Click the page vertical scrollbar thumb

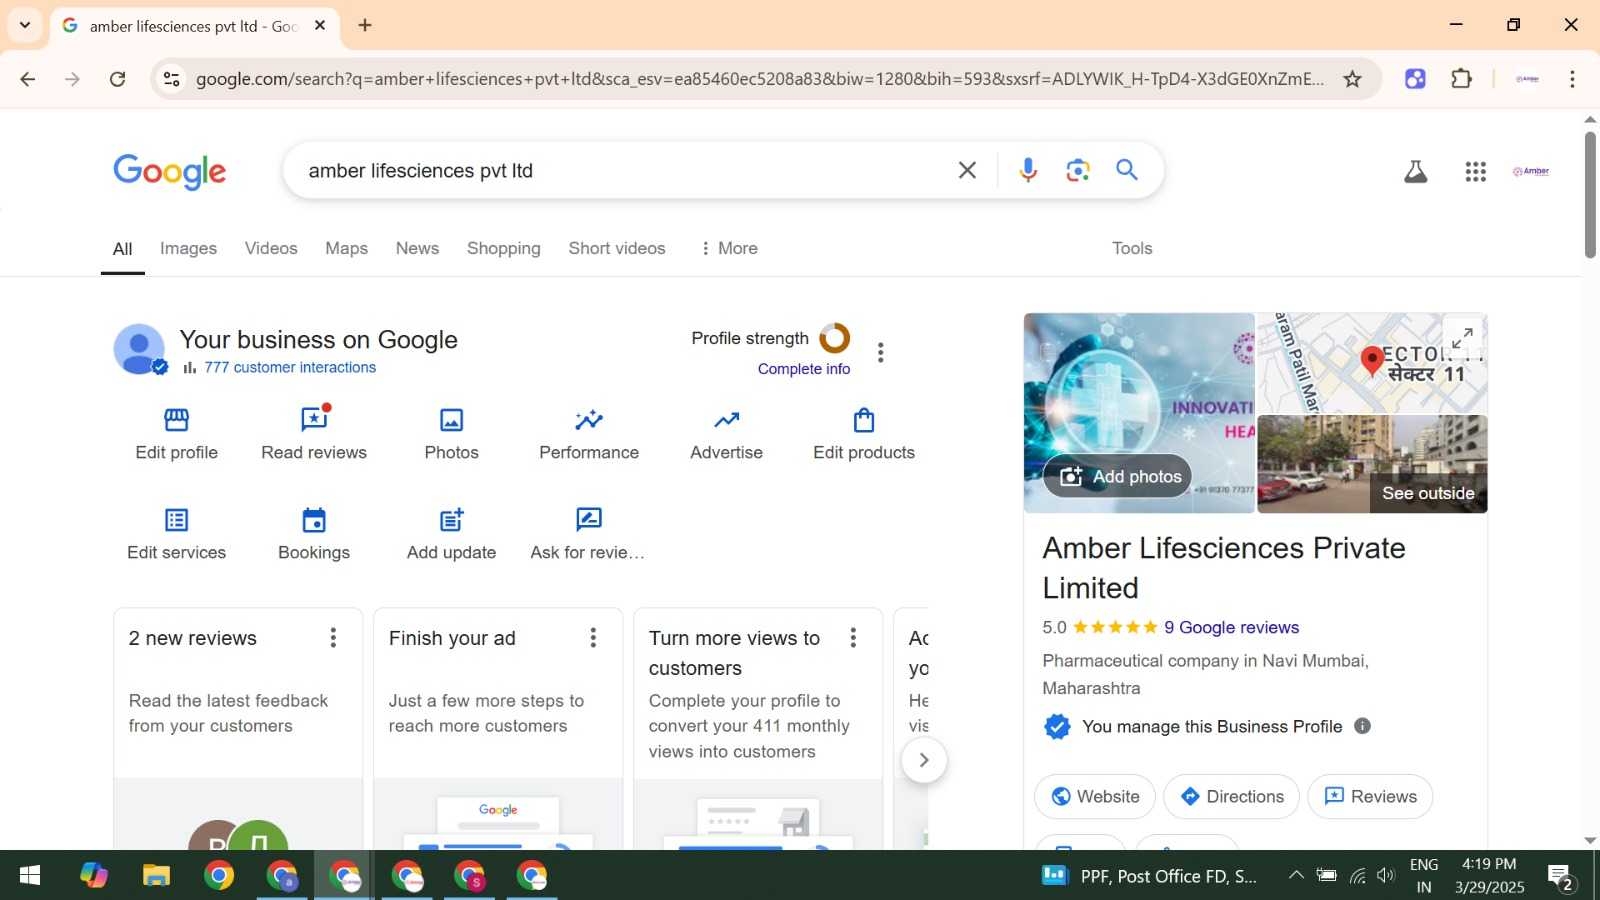coord(1590,194)
